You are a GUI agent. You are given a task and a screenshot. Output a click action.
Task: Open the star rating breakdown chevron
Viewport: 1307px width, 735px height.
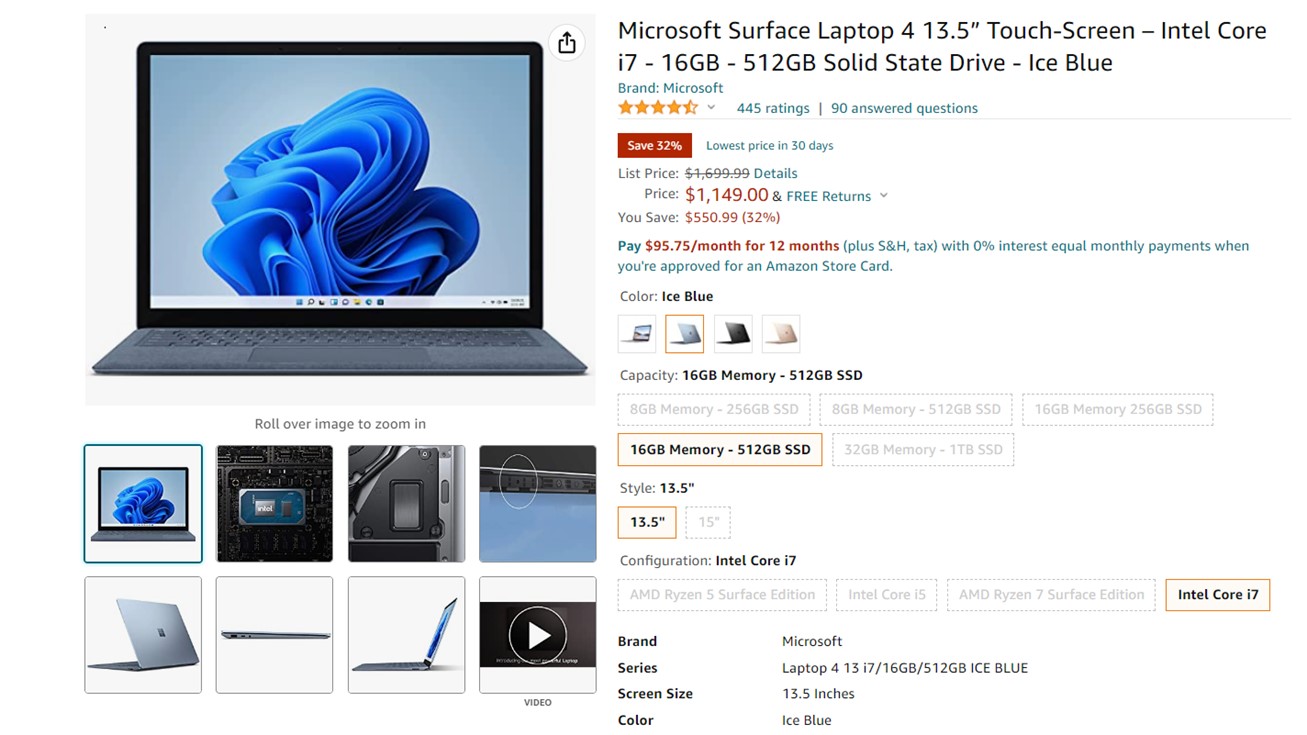click(x=711, y=108)
